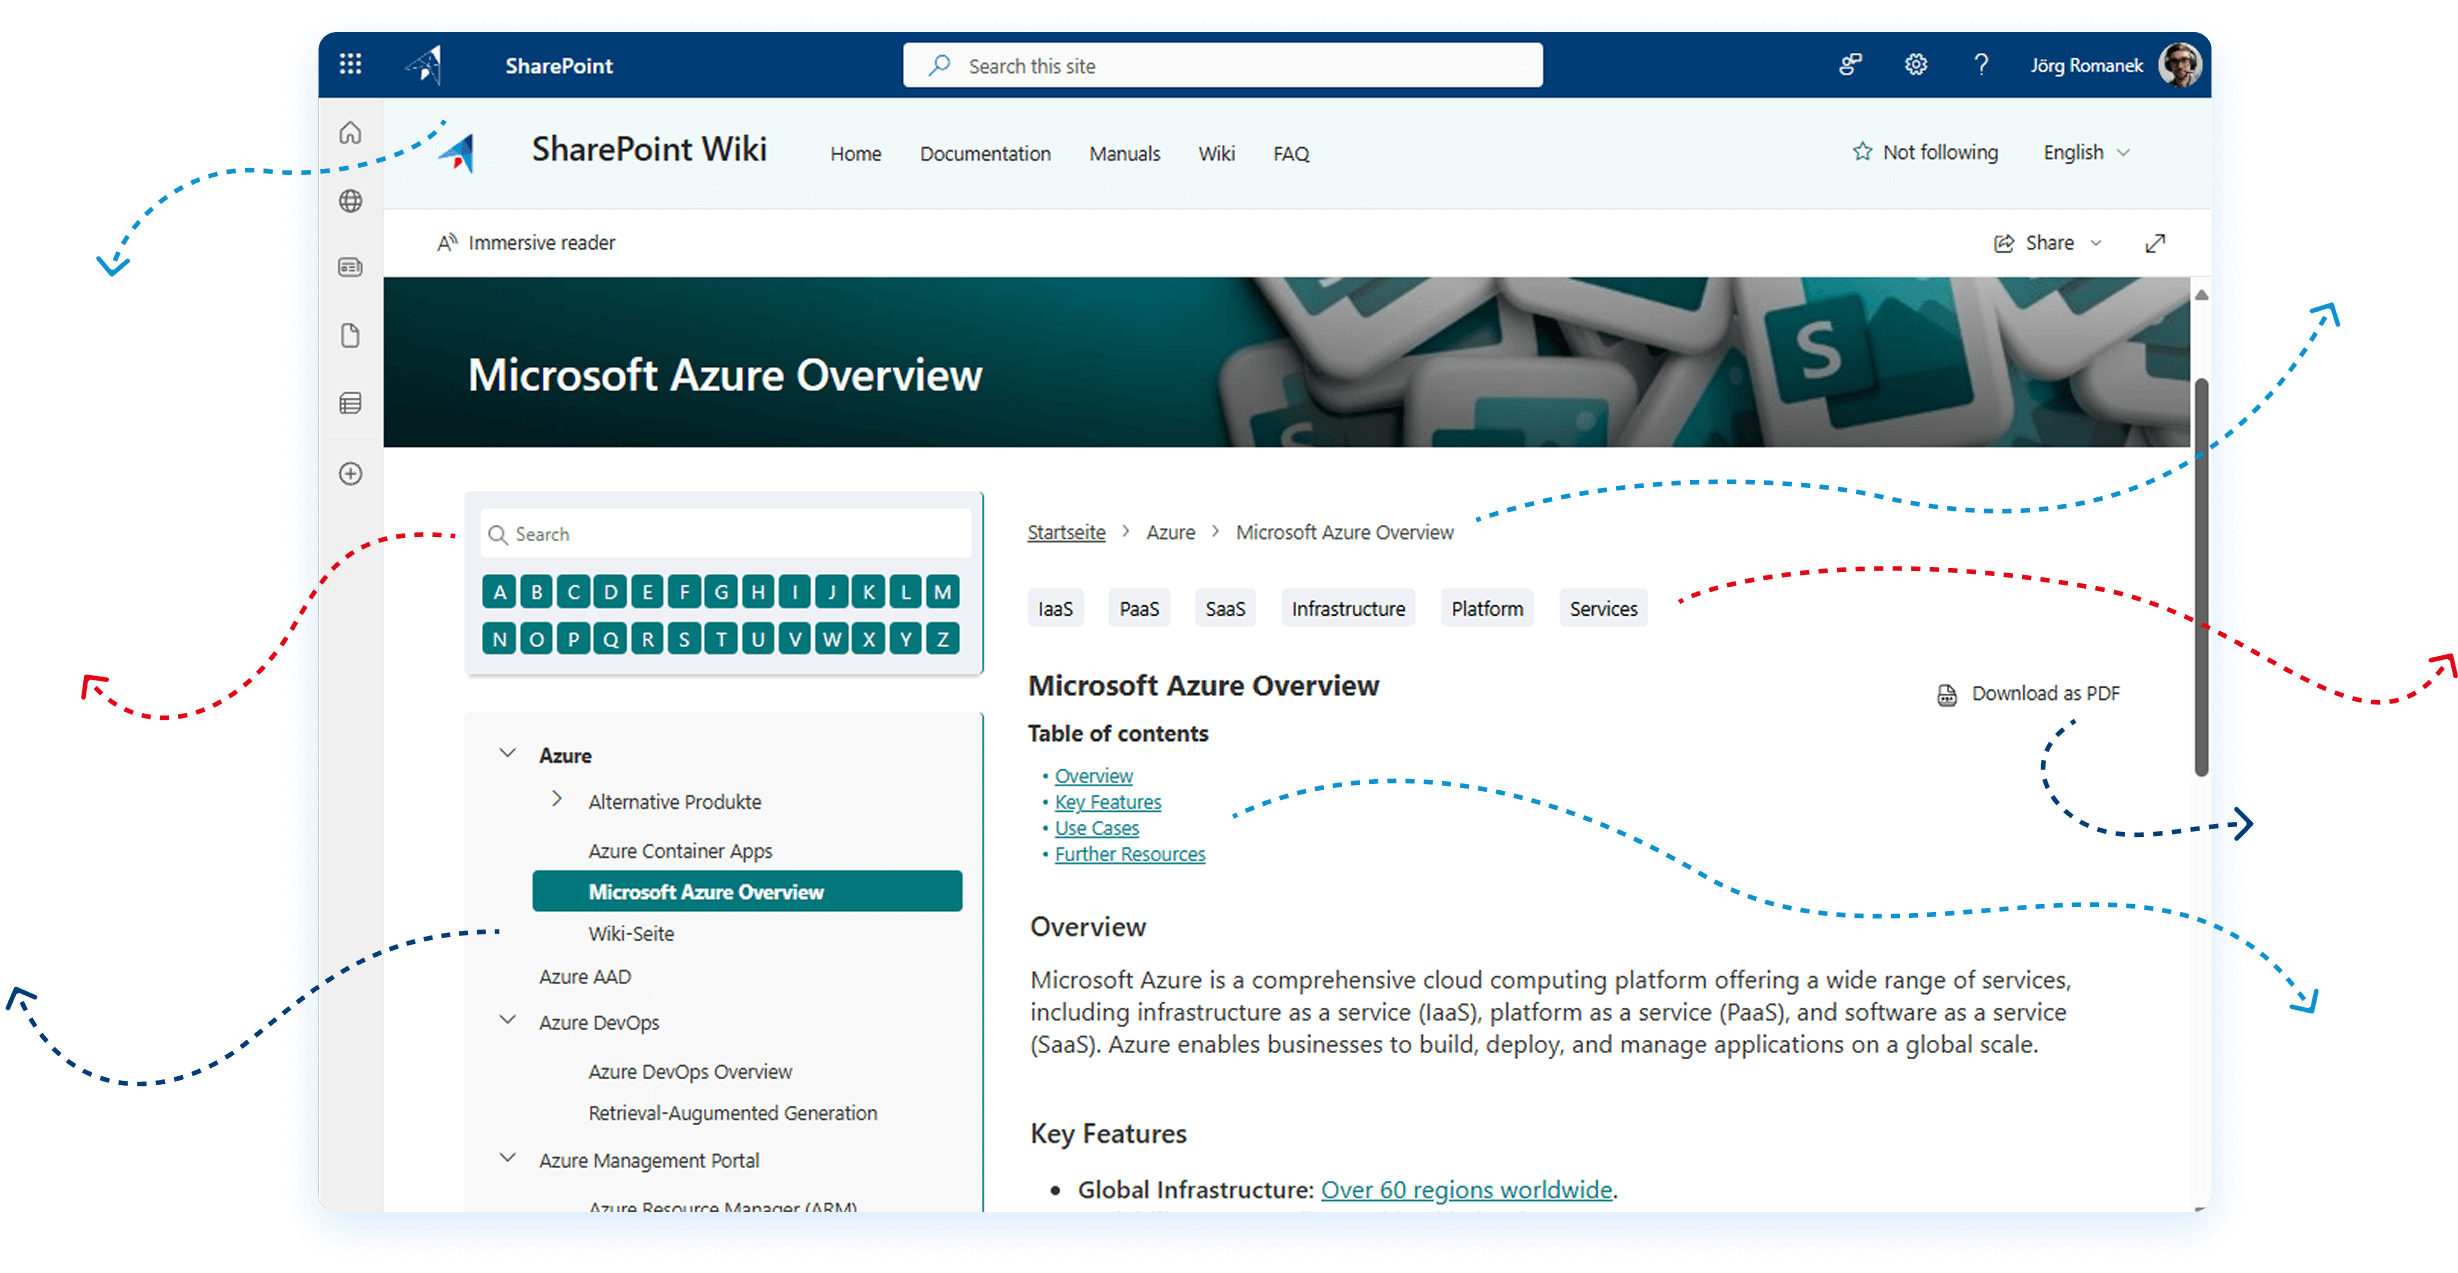Select the Platform tag
The width and height of the screenshot is (2458, 1273).
[1487, 609]
